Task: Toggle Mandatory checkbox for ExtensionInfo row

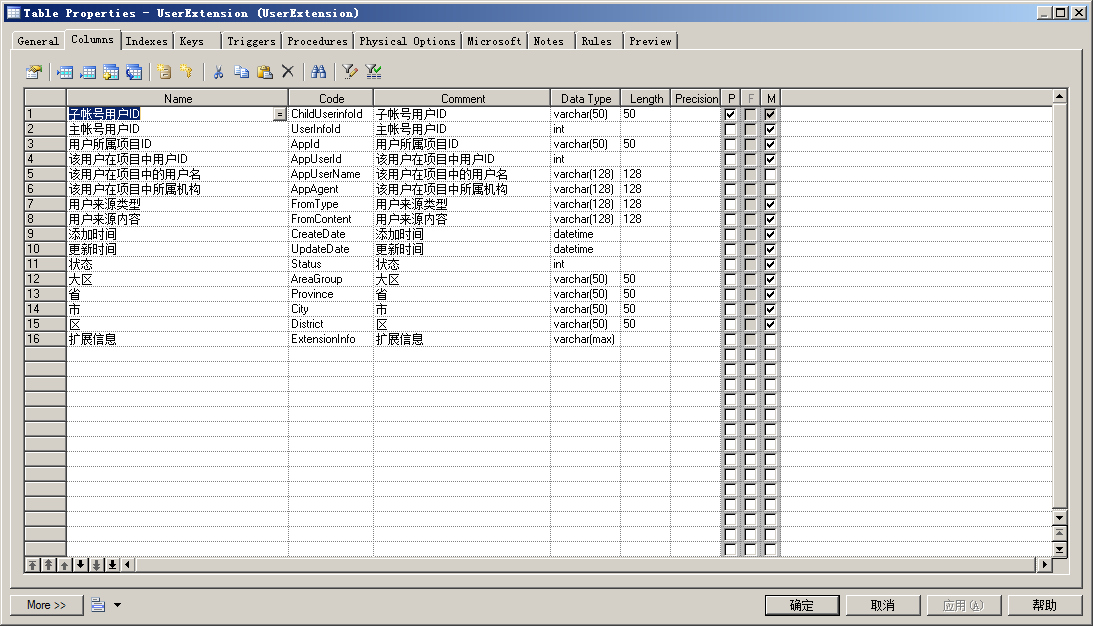Action: click(x=770, y=339)
